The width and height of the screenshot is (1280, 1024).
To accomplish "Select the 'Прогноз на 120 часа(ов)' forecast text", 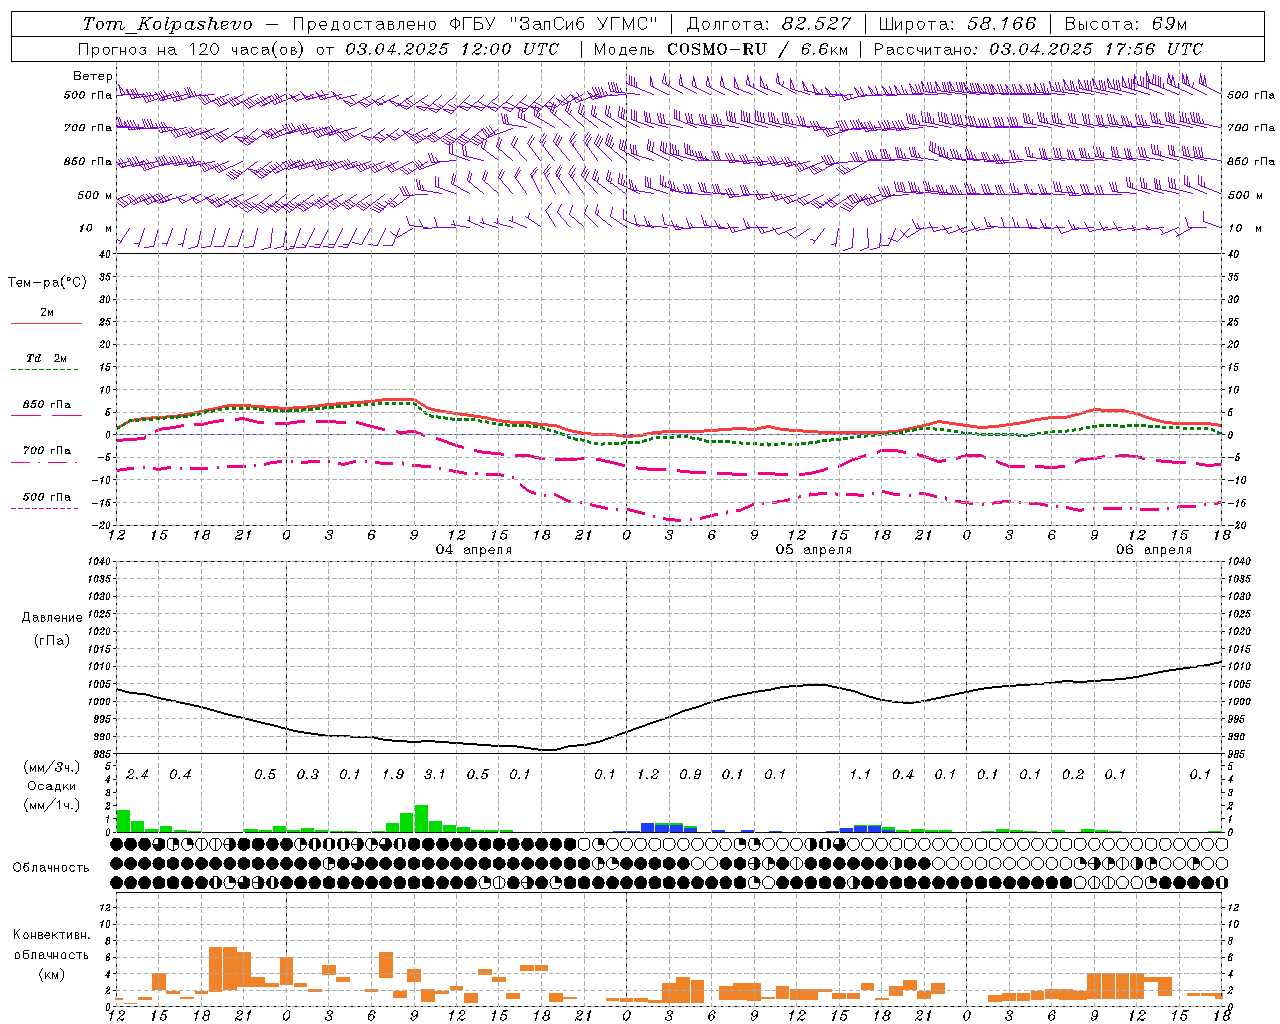I will tap(192, 49).
